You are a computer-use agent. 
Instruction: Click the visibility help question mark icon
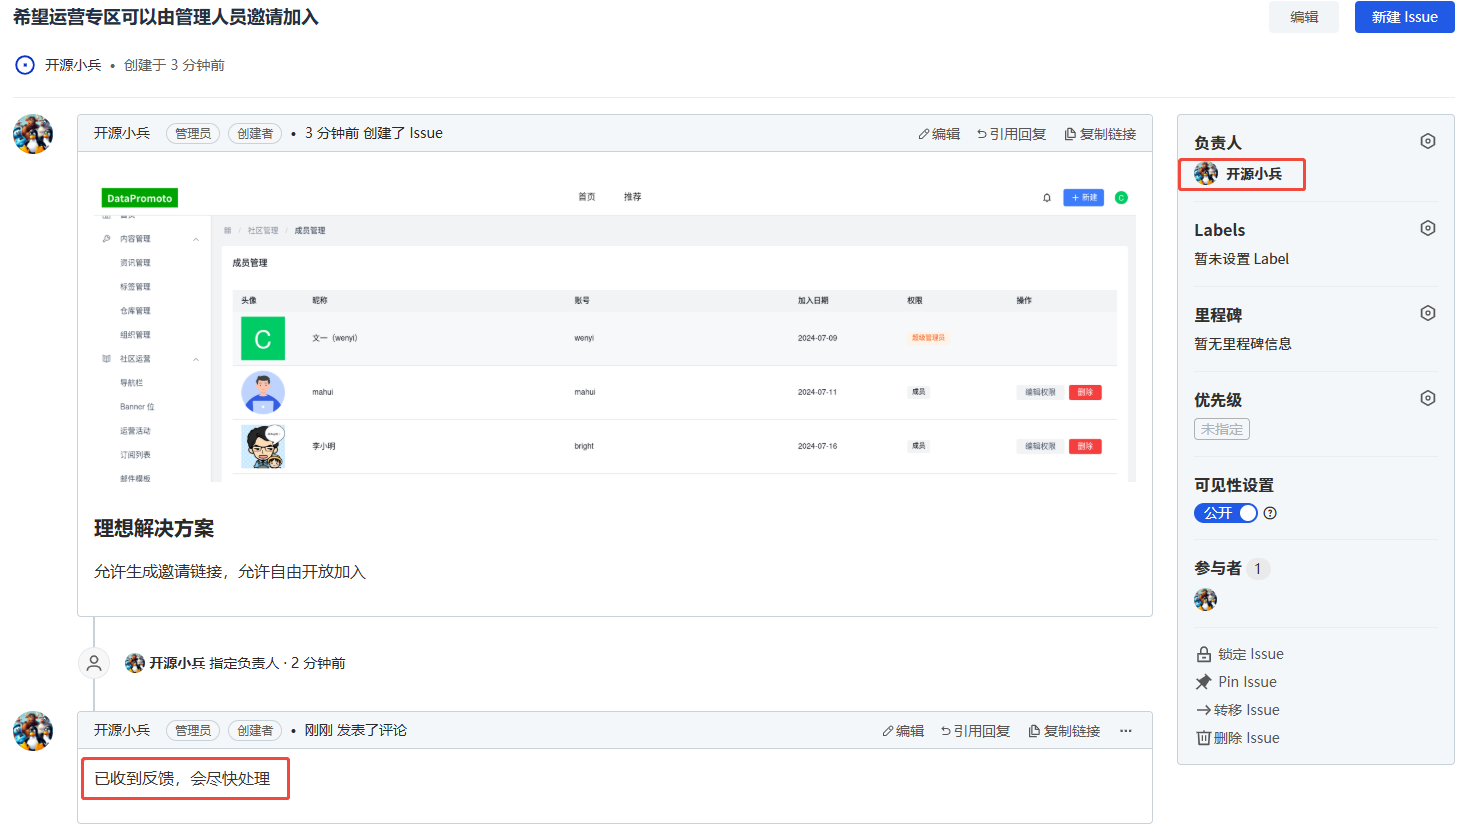pyautogui.click(x=1270, y=513)
